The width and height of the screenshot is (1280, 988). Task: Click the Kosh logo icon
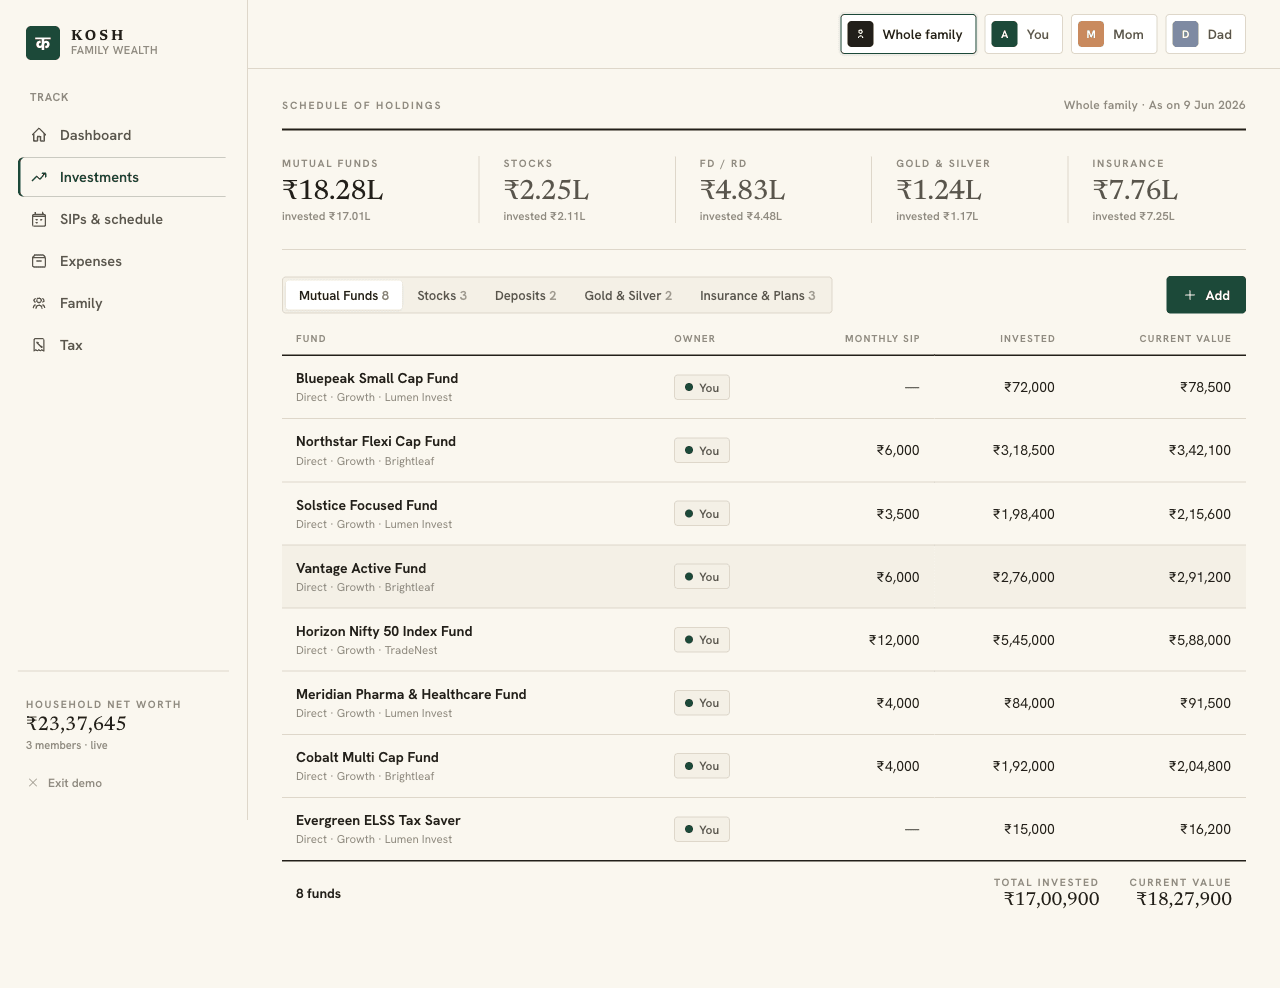[43, 43]
